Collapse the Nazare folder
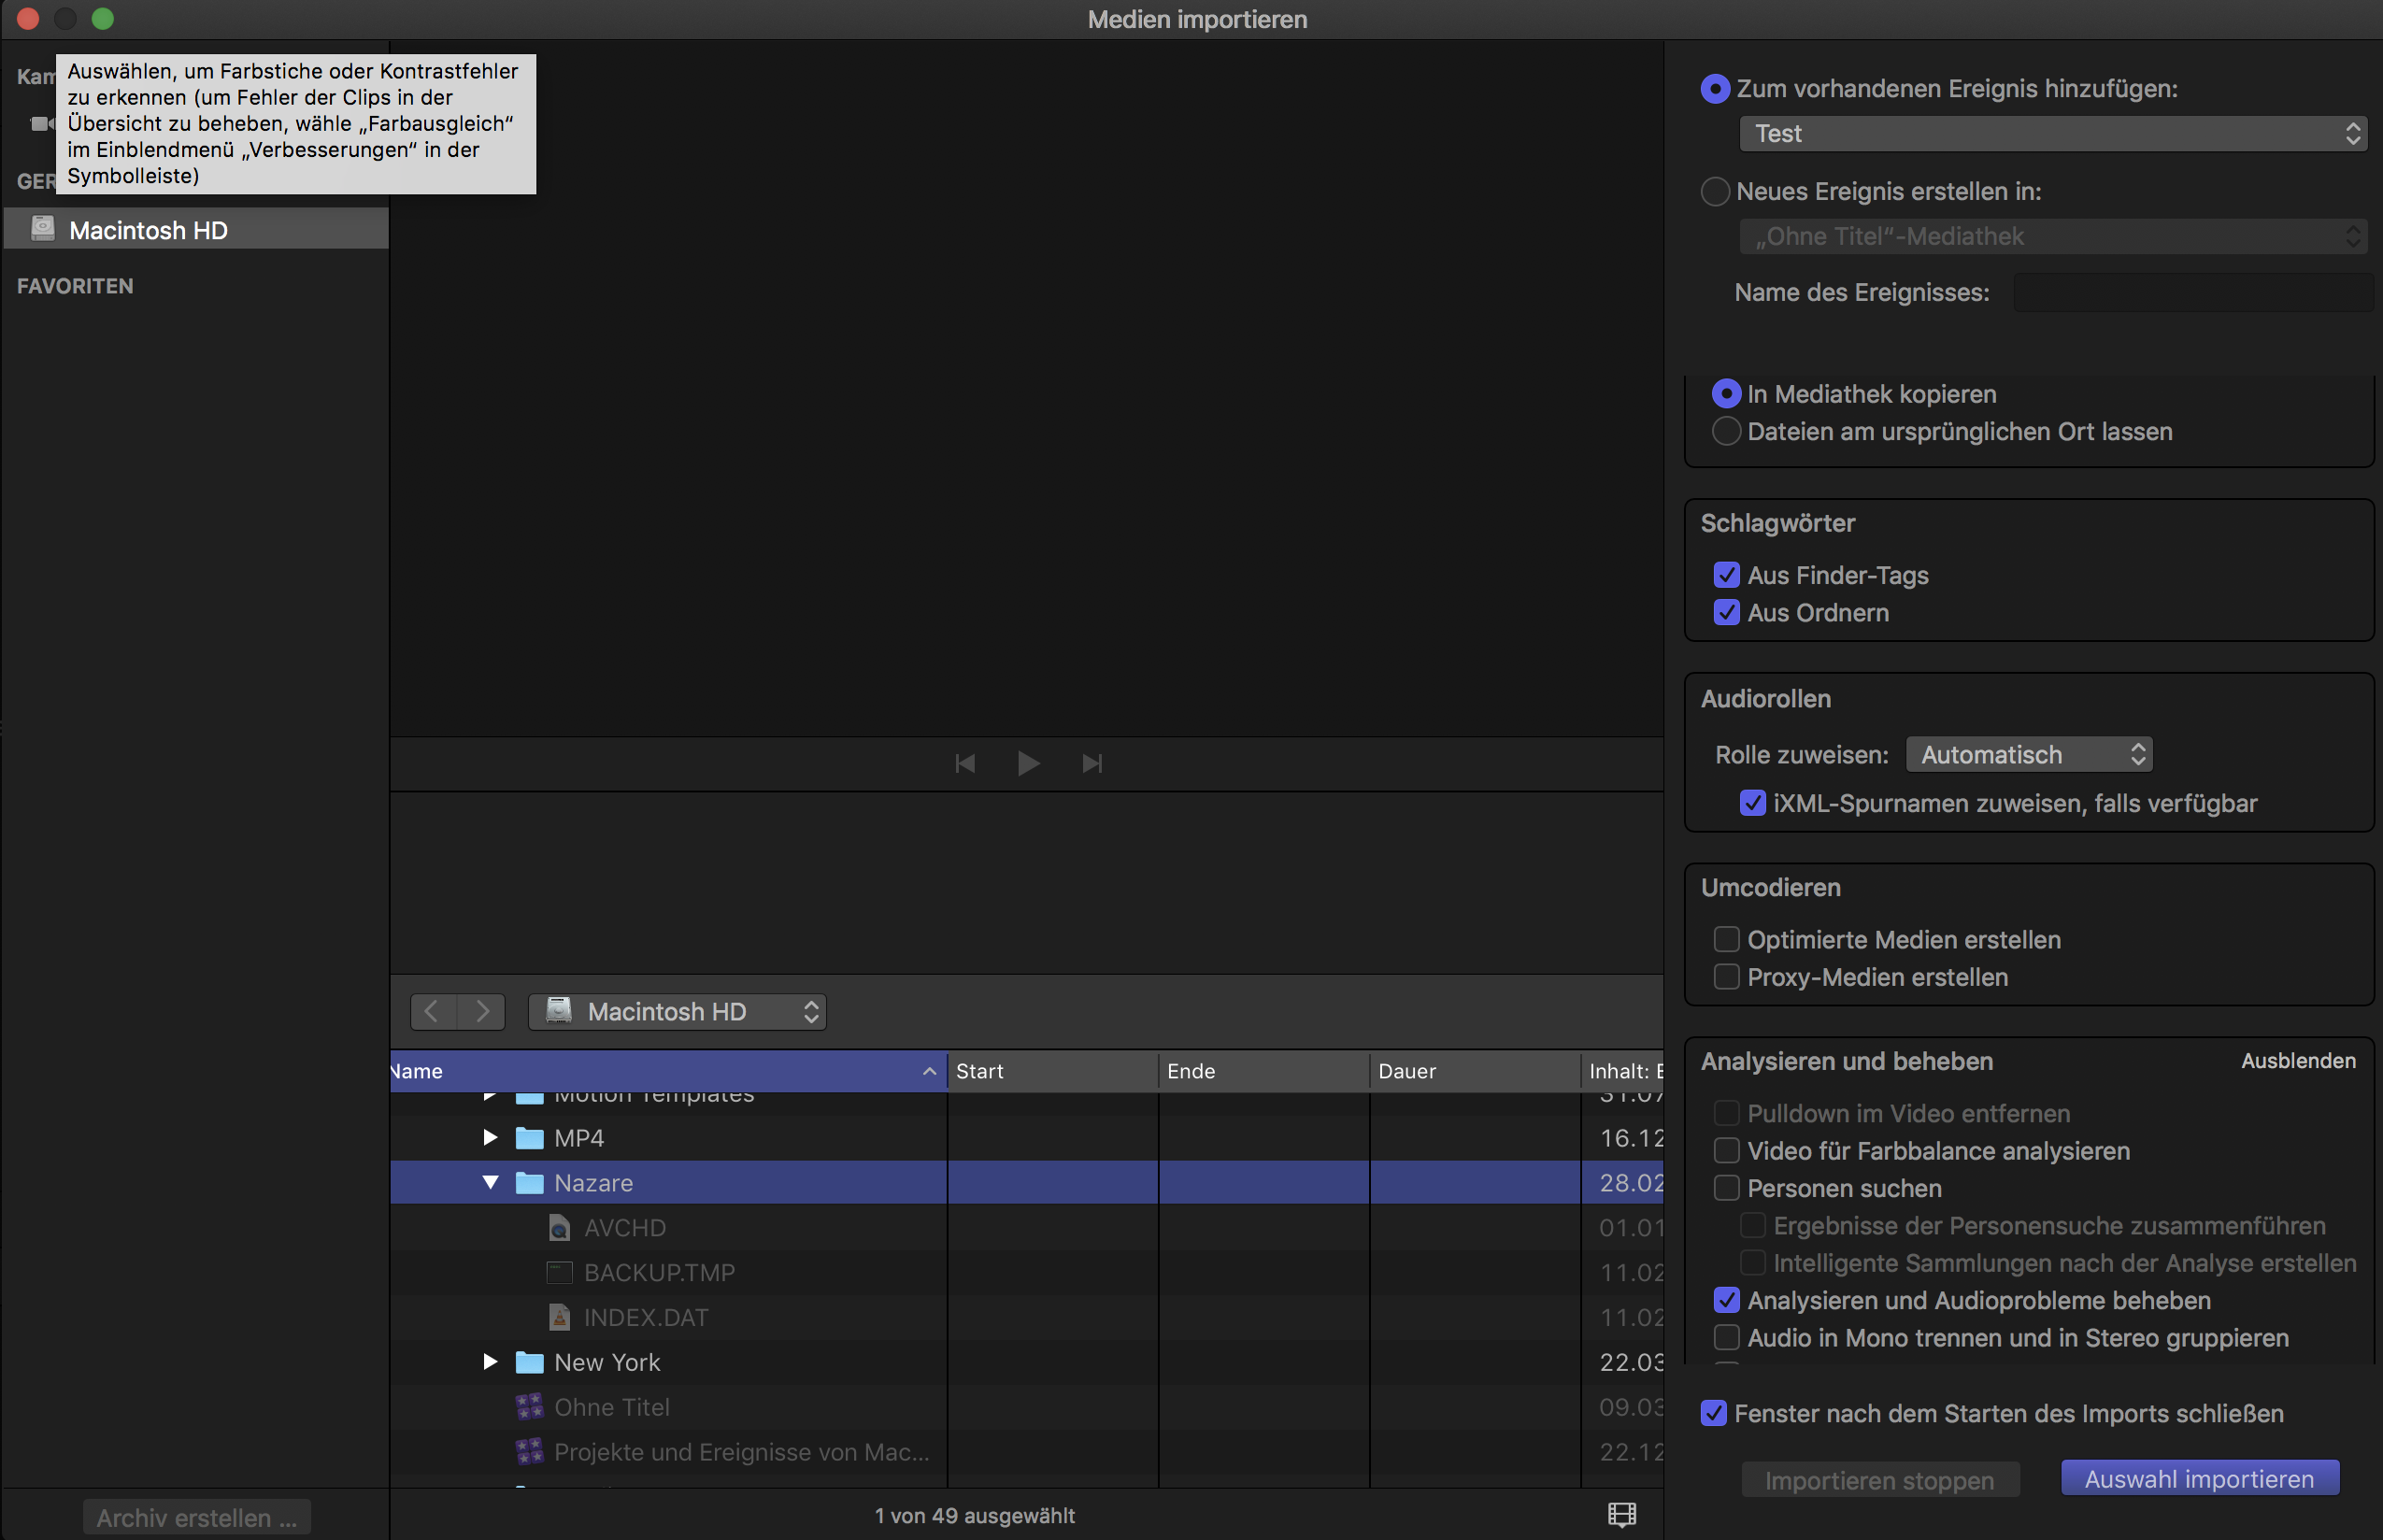 coord(490,1182)
